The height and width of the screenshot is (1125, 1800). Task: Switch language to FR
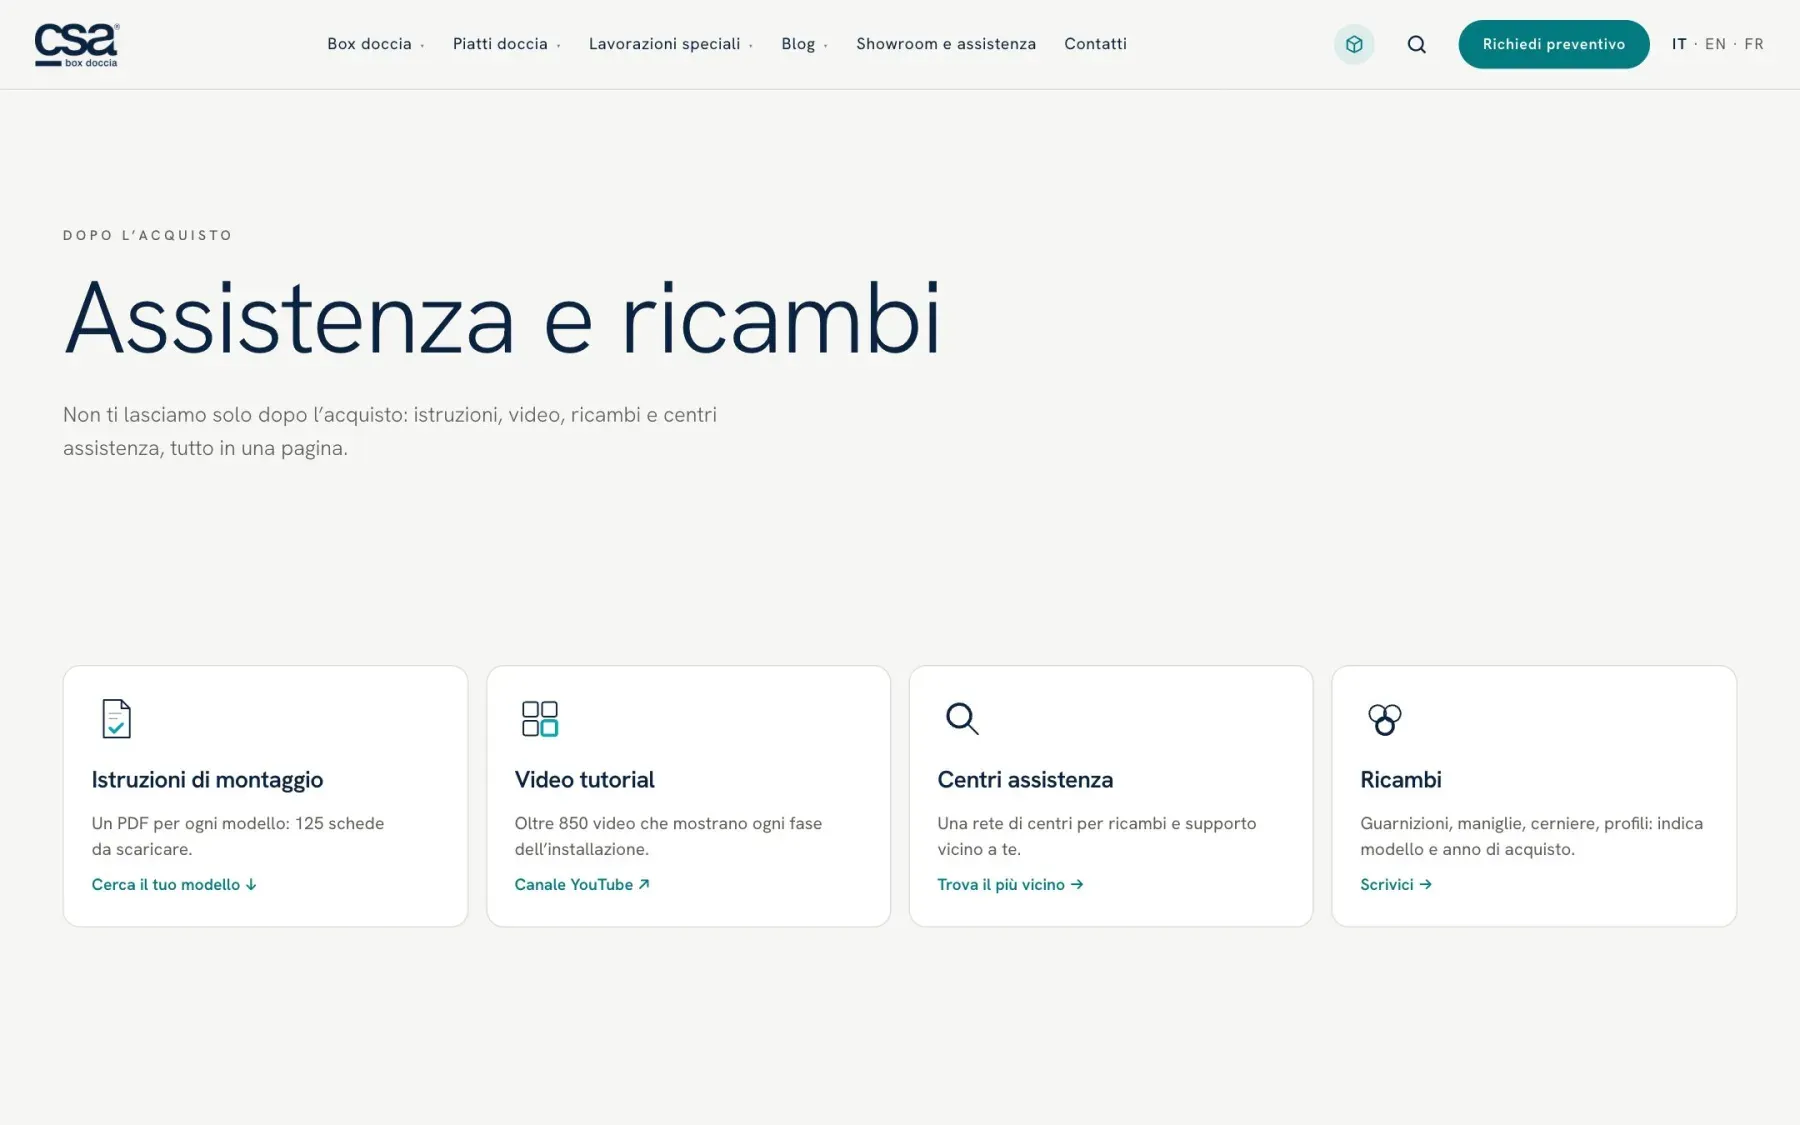coord(1754,44)
